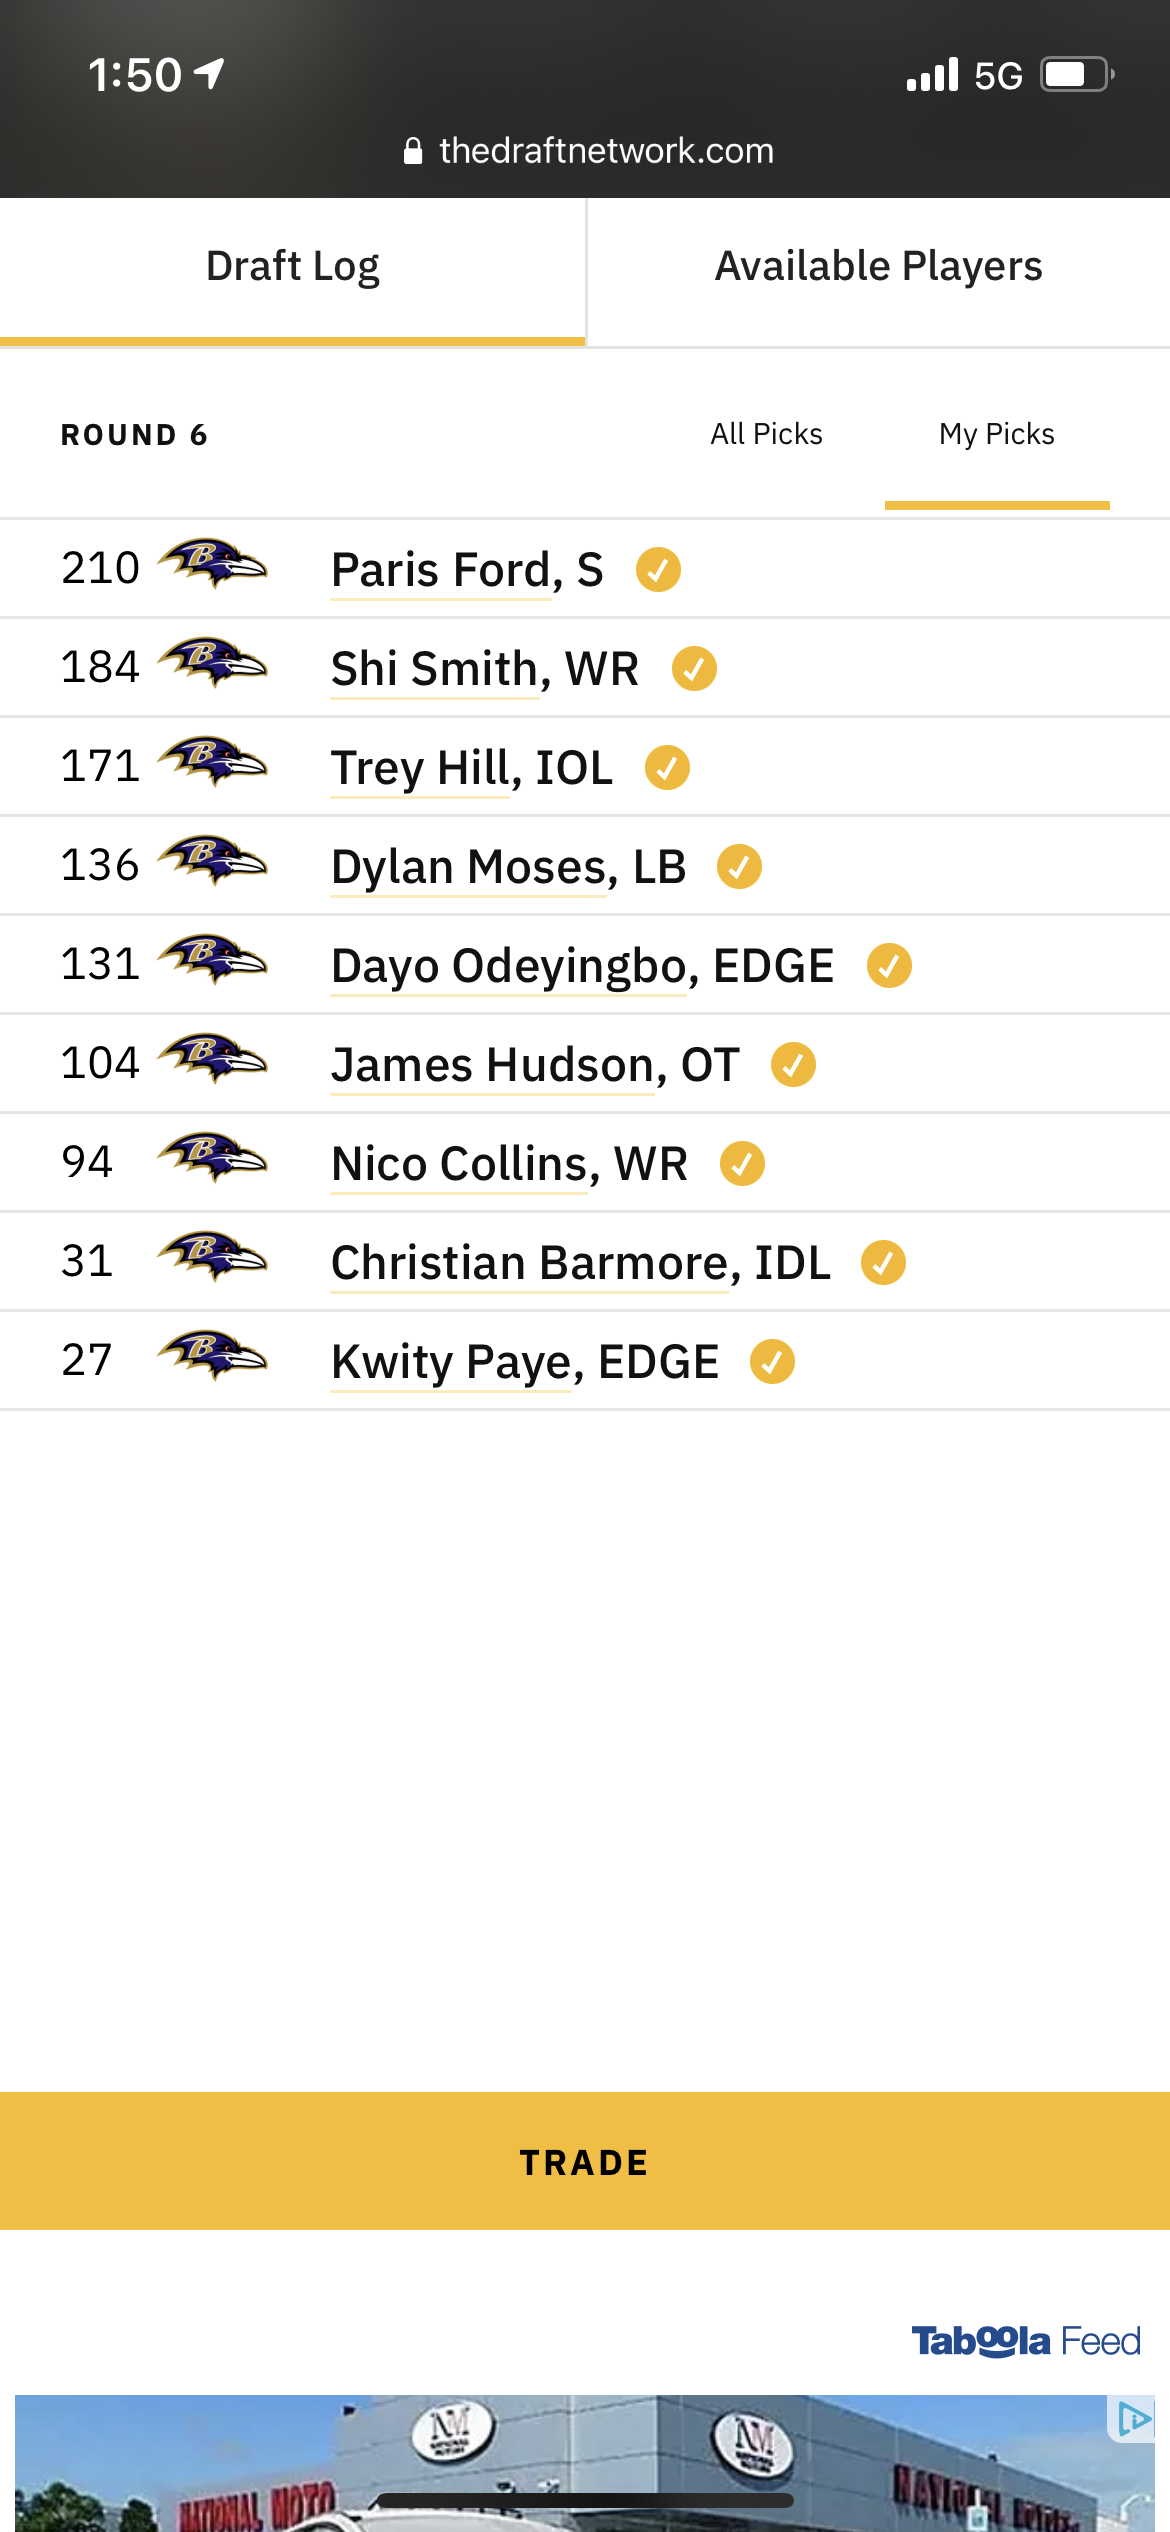Switch to the Available Players tab
This screenshot has height=2532, width=1170.
point(878,267)
